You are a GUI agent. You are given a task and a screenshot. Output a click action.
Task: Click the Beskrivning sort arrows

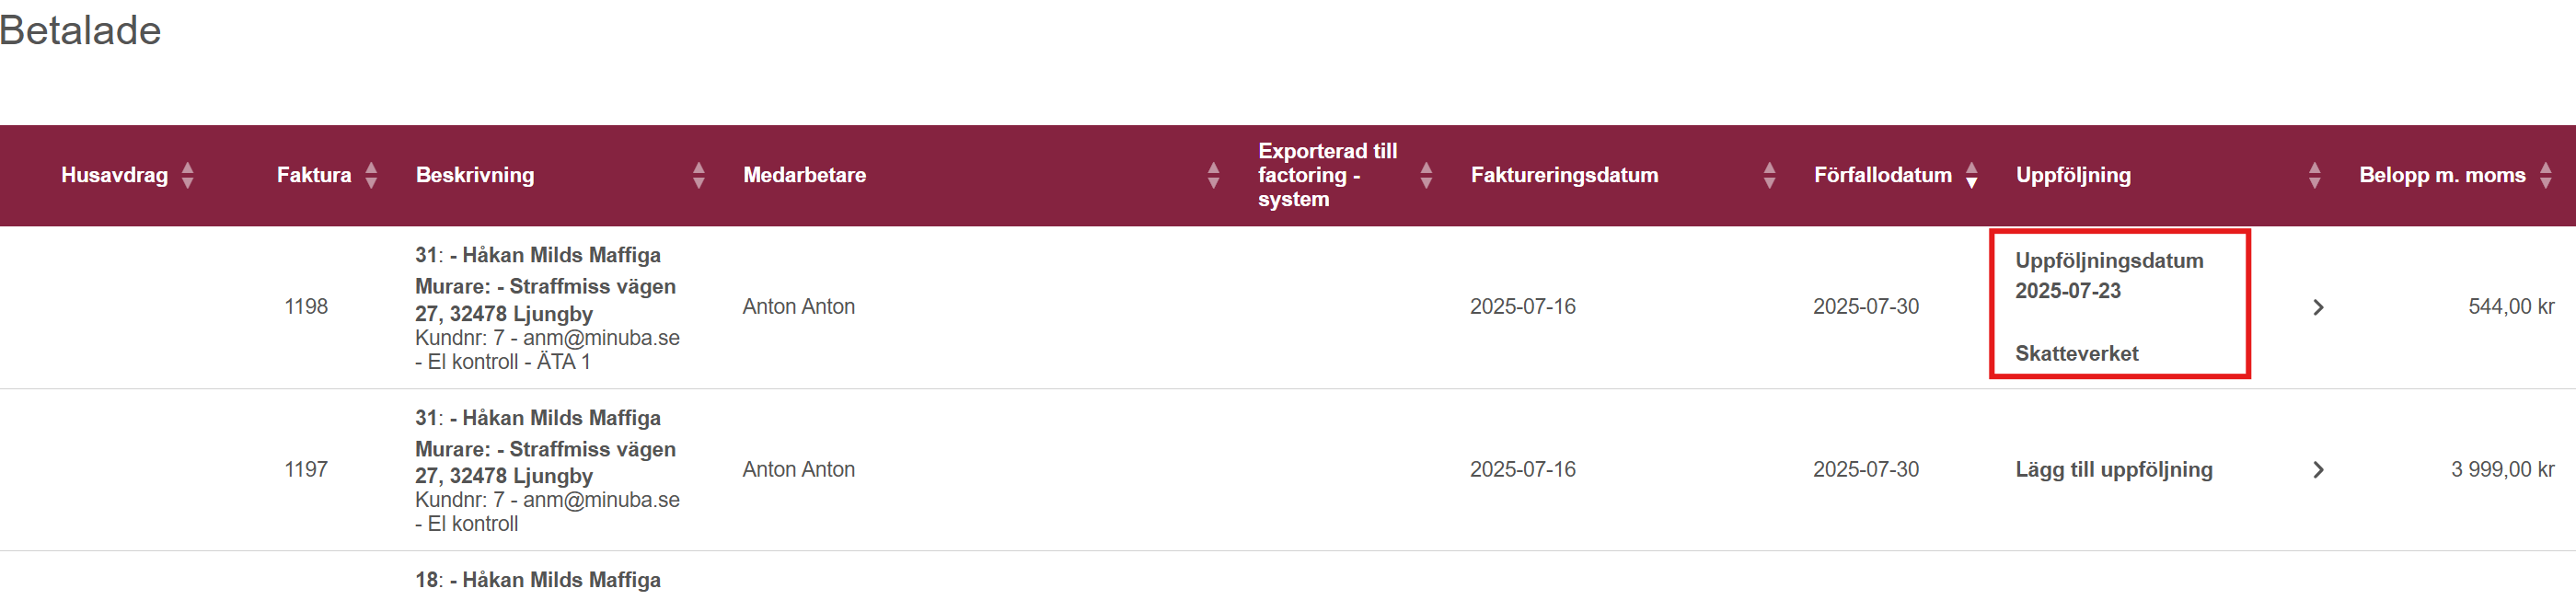(698, 175)
